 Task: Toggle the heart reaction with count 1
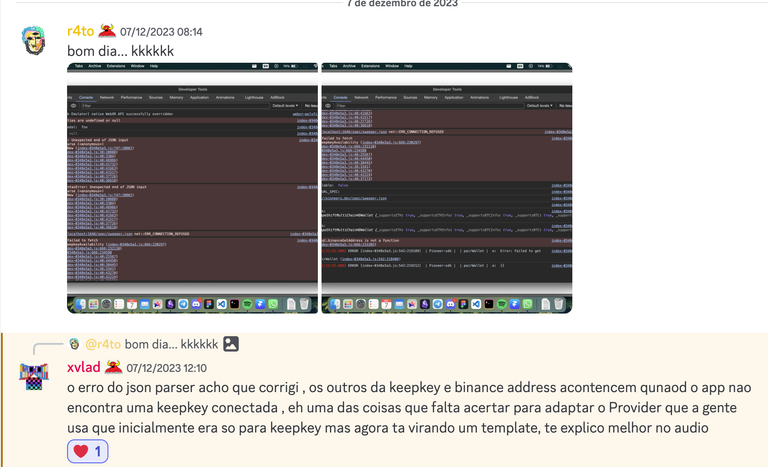coord(88,451)
